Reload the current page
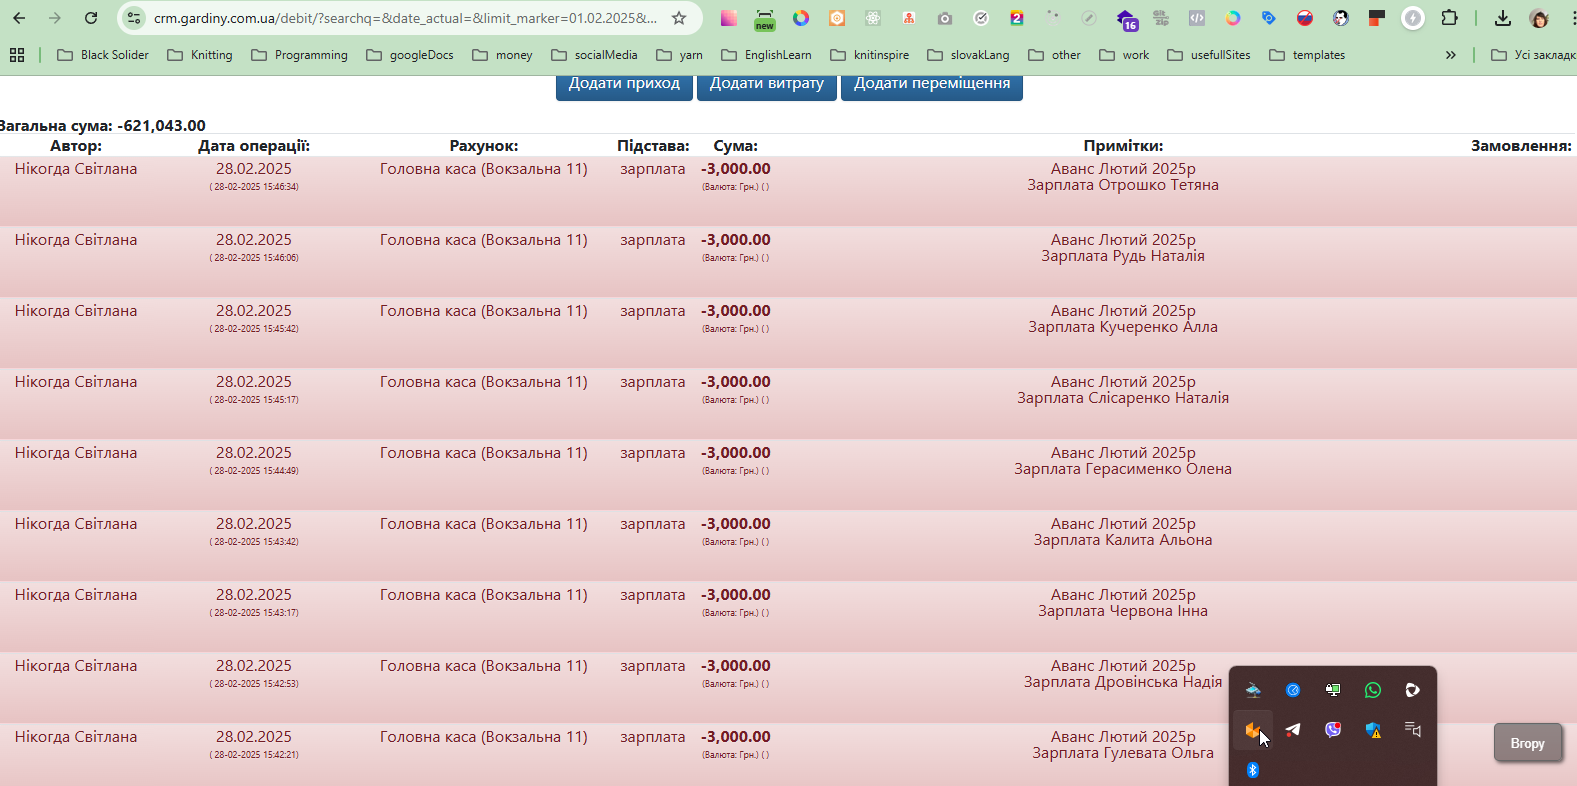 coord(91,18)
